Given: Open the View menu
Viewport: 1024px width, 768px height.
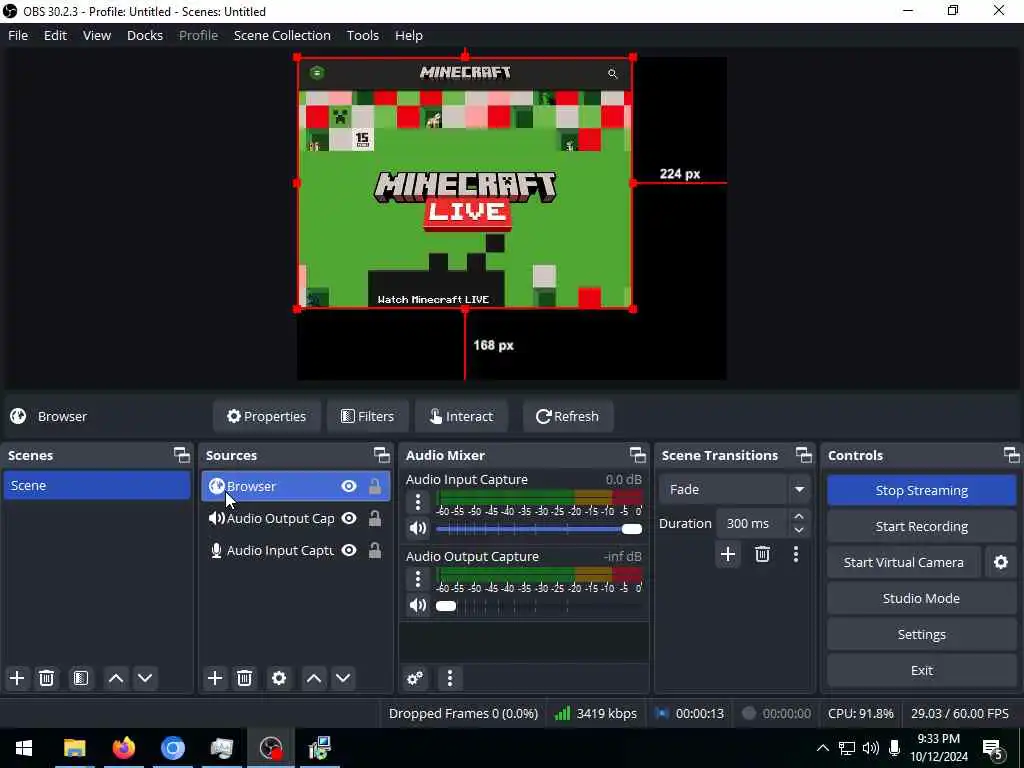Looking at the screenshot, I should [x=97, y=35].
